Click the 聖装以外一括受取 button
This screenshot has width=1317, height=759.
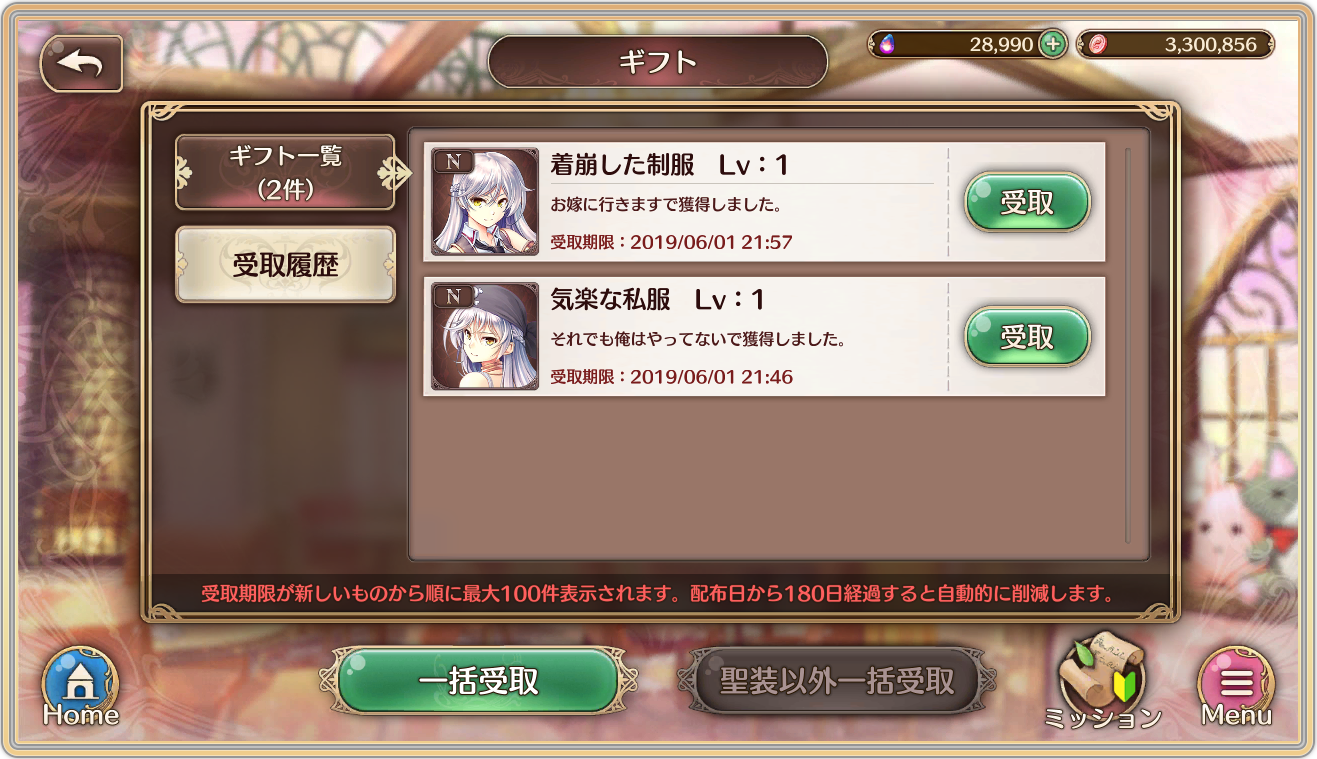(837, 682)
